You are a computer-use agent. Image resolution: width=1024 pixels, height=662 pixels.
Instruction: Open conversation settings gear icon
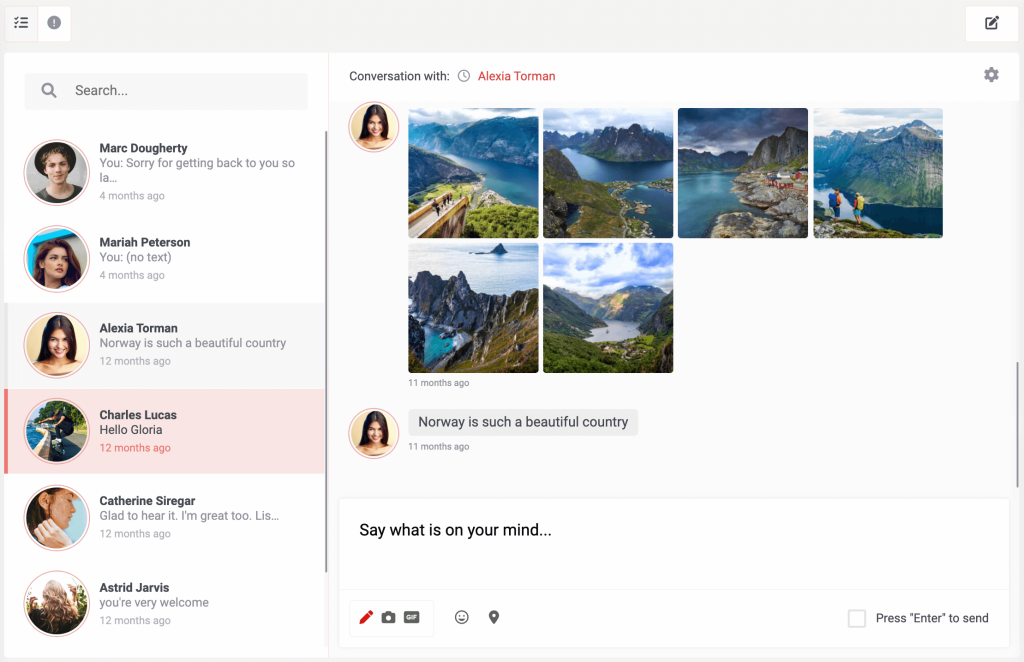[991, 75]
